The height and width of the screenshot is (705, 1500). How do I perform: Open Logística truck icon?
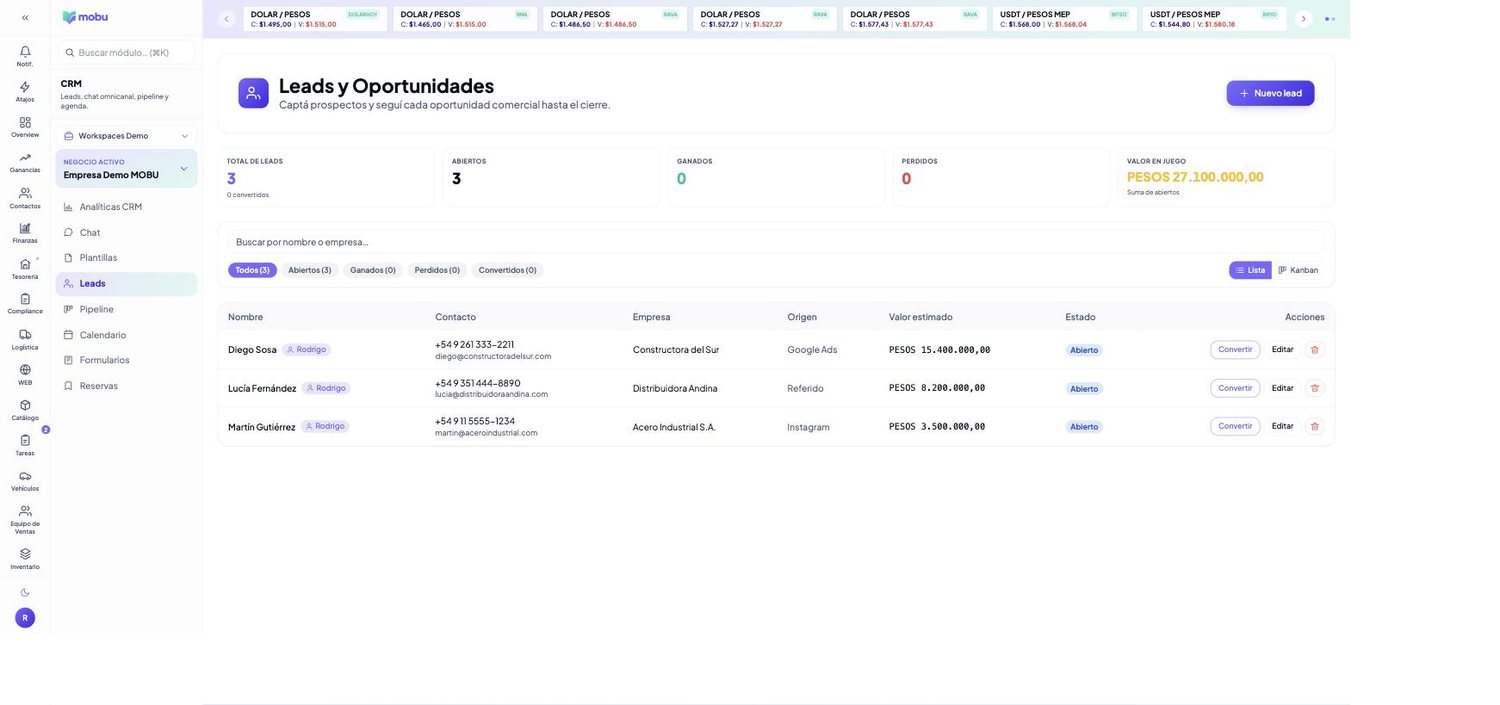(25, 334)
